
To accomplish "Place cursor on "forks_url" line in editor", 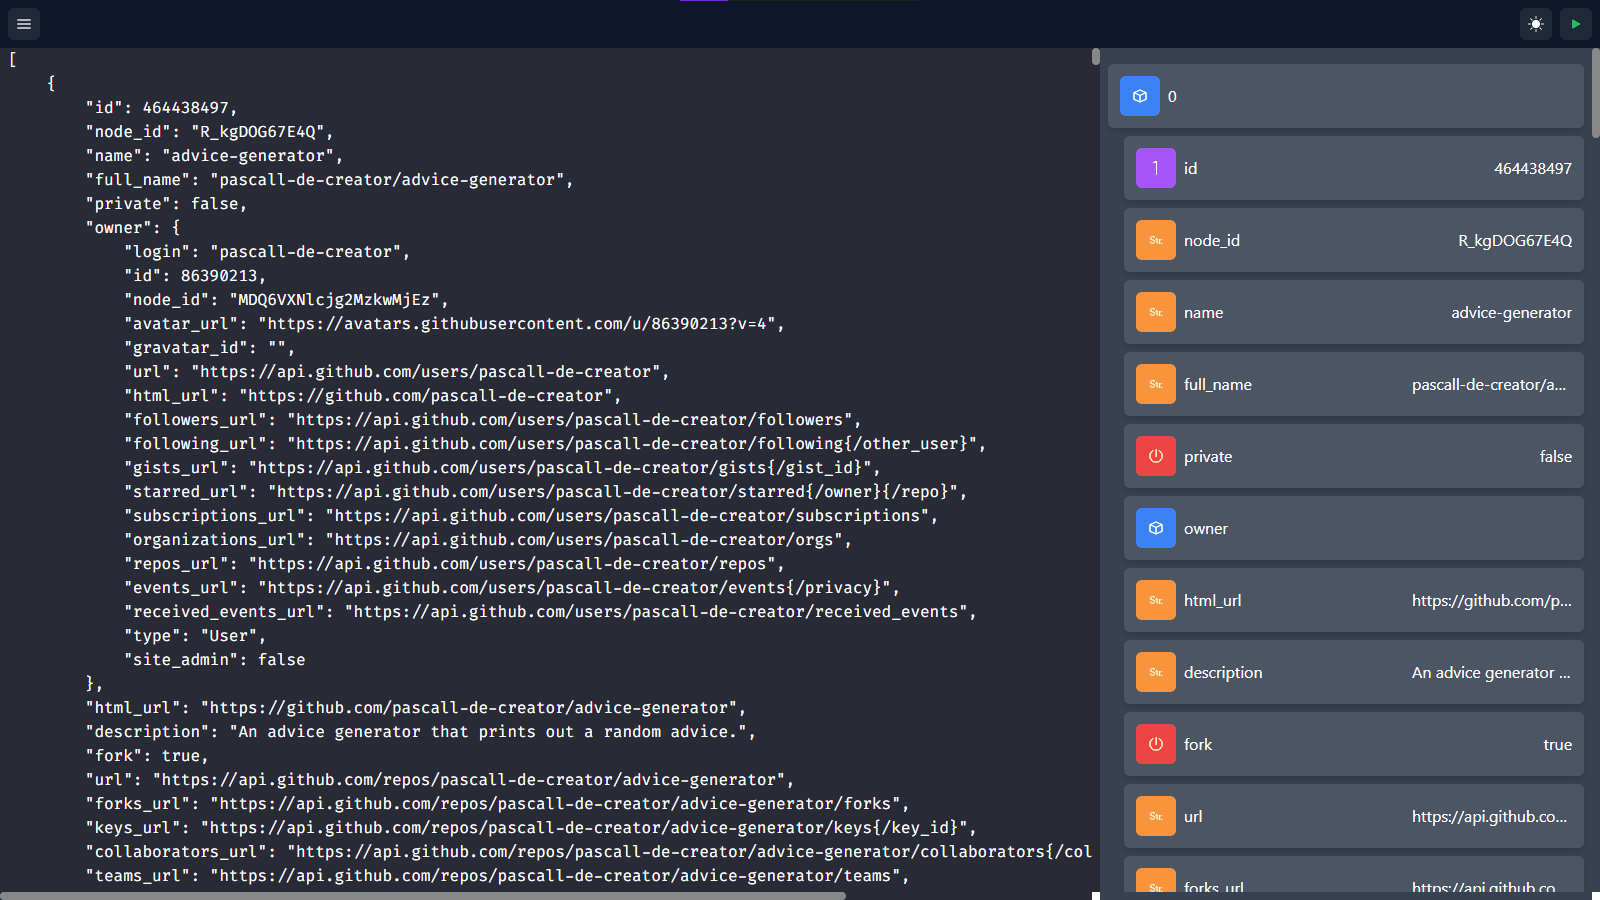I will click(497, 803).
